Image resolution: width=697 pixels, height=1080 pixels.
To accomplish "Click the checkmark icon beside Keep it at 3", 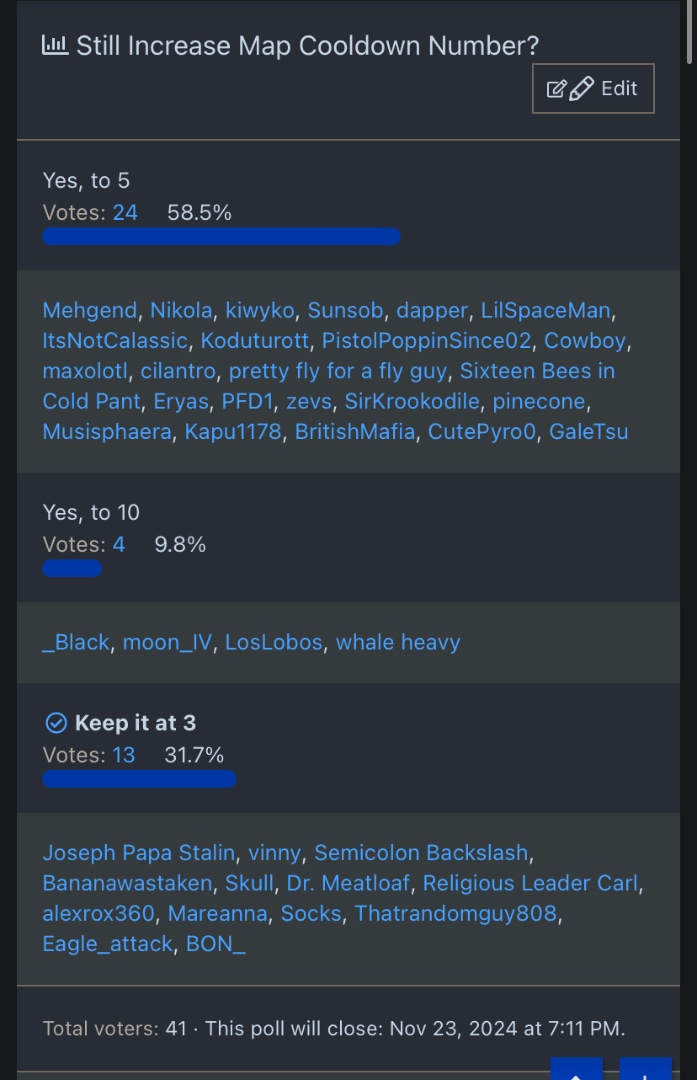I will (x=56, y=723).
